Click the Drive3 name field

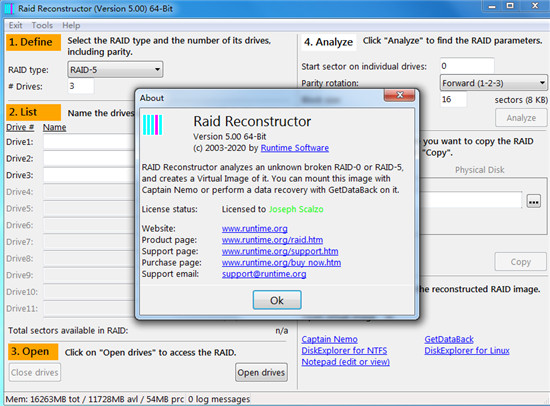pos(89,175)
